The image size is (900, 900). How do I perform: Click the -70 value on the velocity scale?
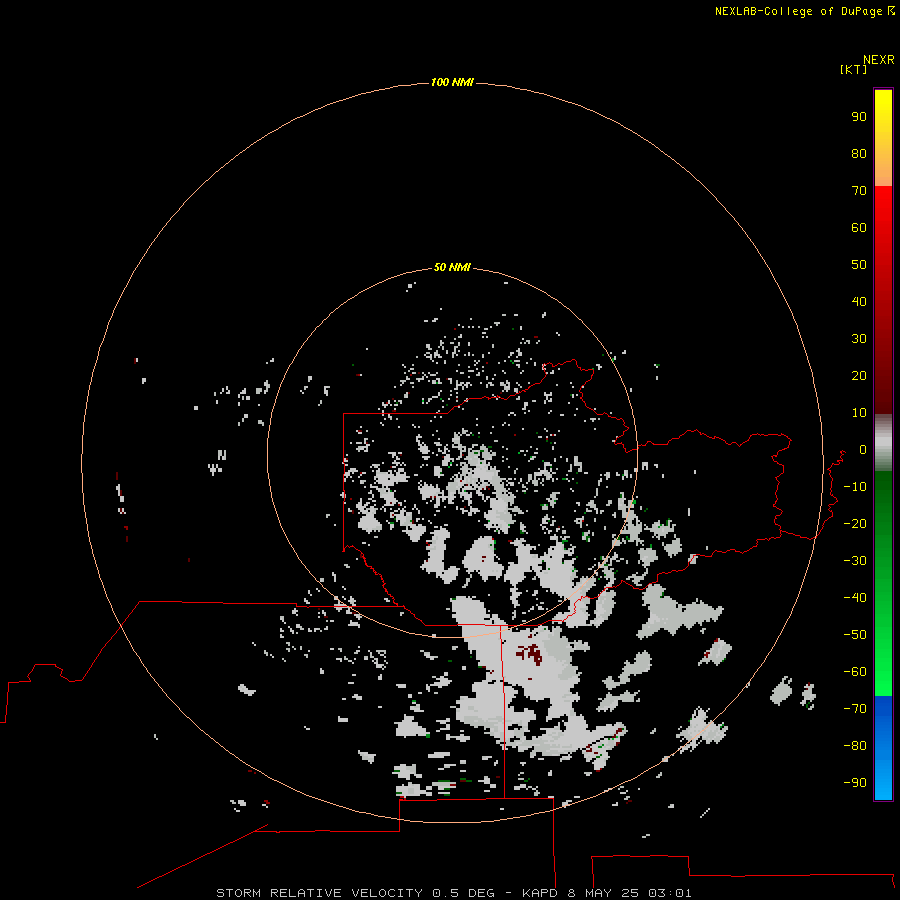[855, 709]
